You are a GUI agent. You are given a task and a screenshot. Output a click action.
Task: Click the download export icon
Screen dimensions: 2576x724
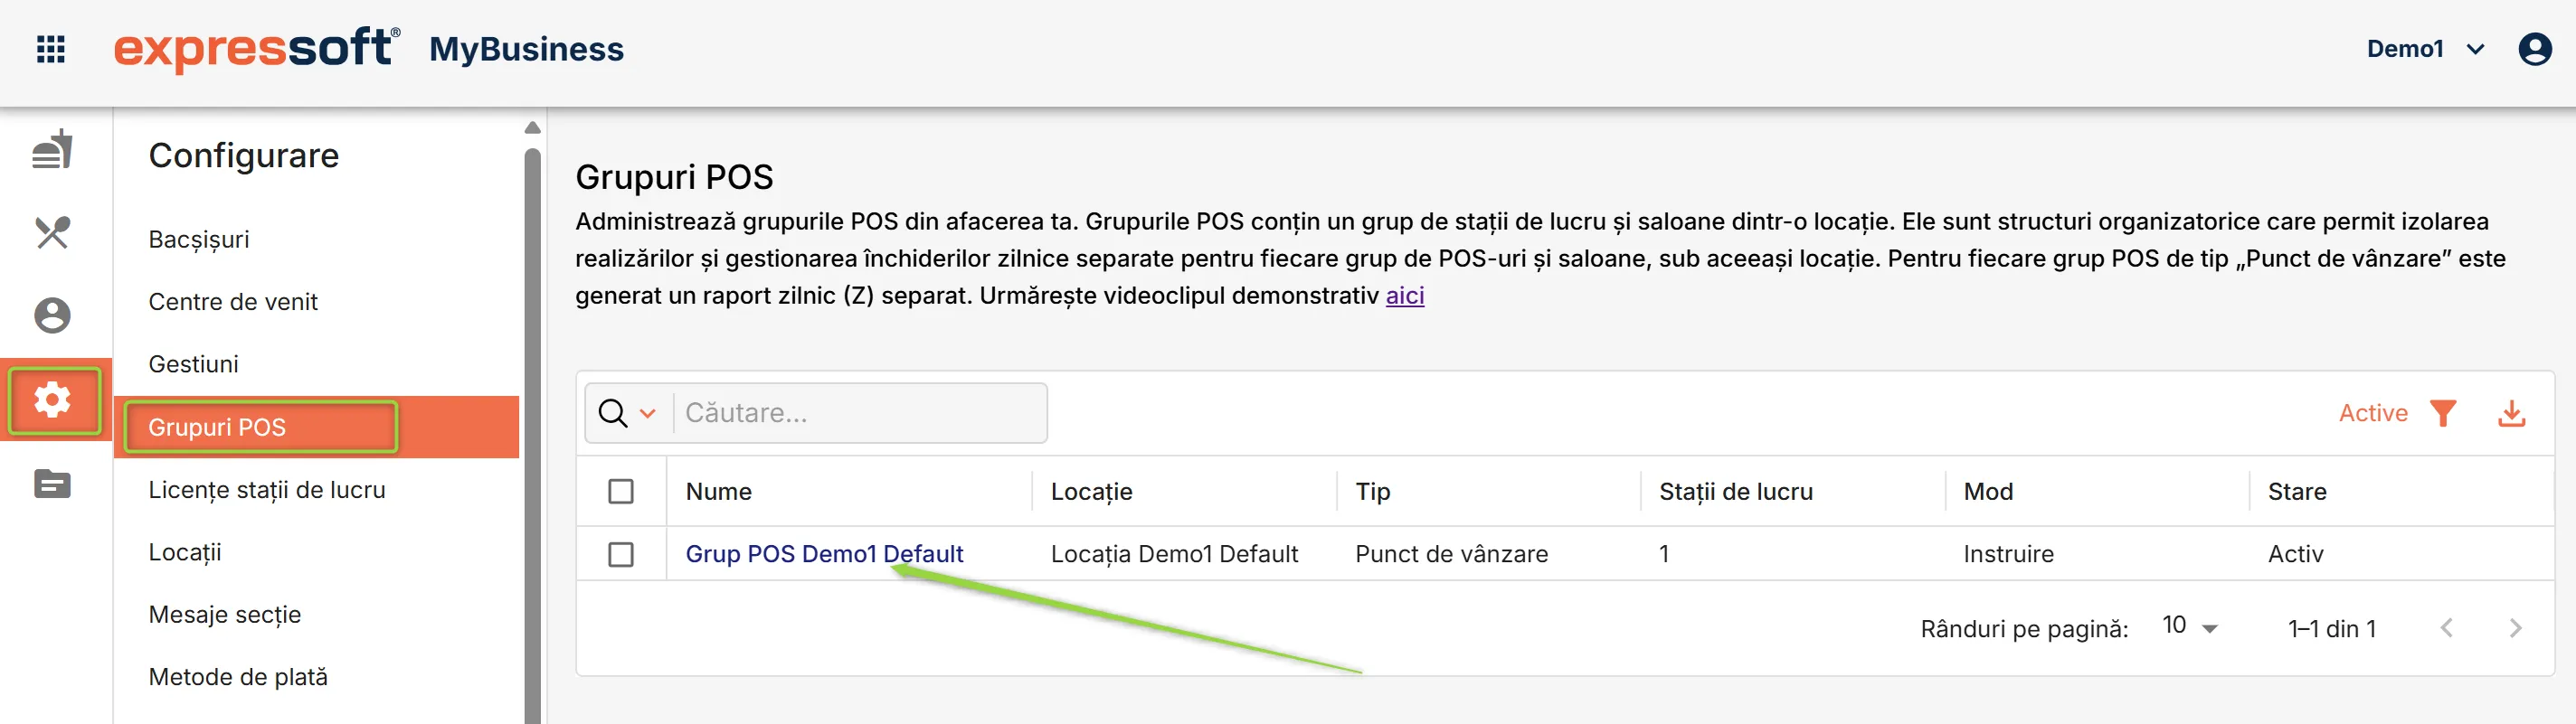pyautogui.click(x=2512, y=413)
